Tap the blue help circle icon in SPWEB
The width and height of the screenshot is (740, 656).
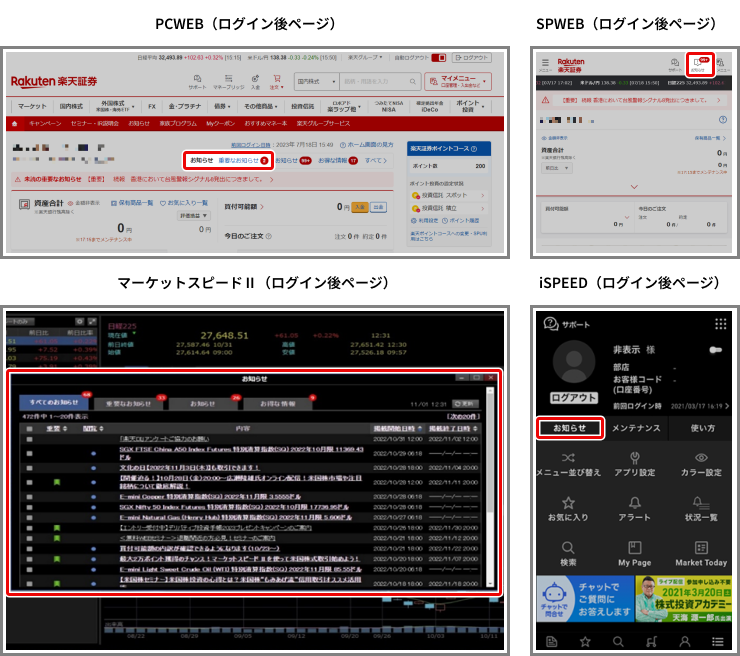click(x=723, y=119)
